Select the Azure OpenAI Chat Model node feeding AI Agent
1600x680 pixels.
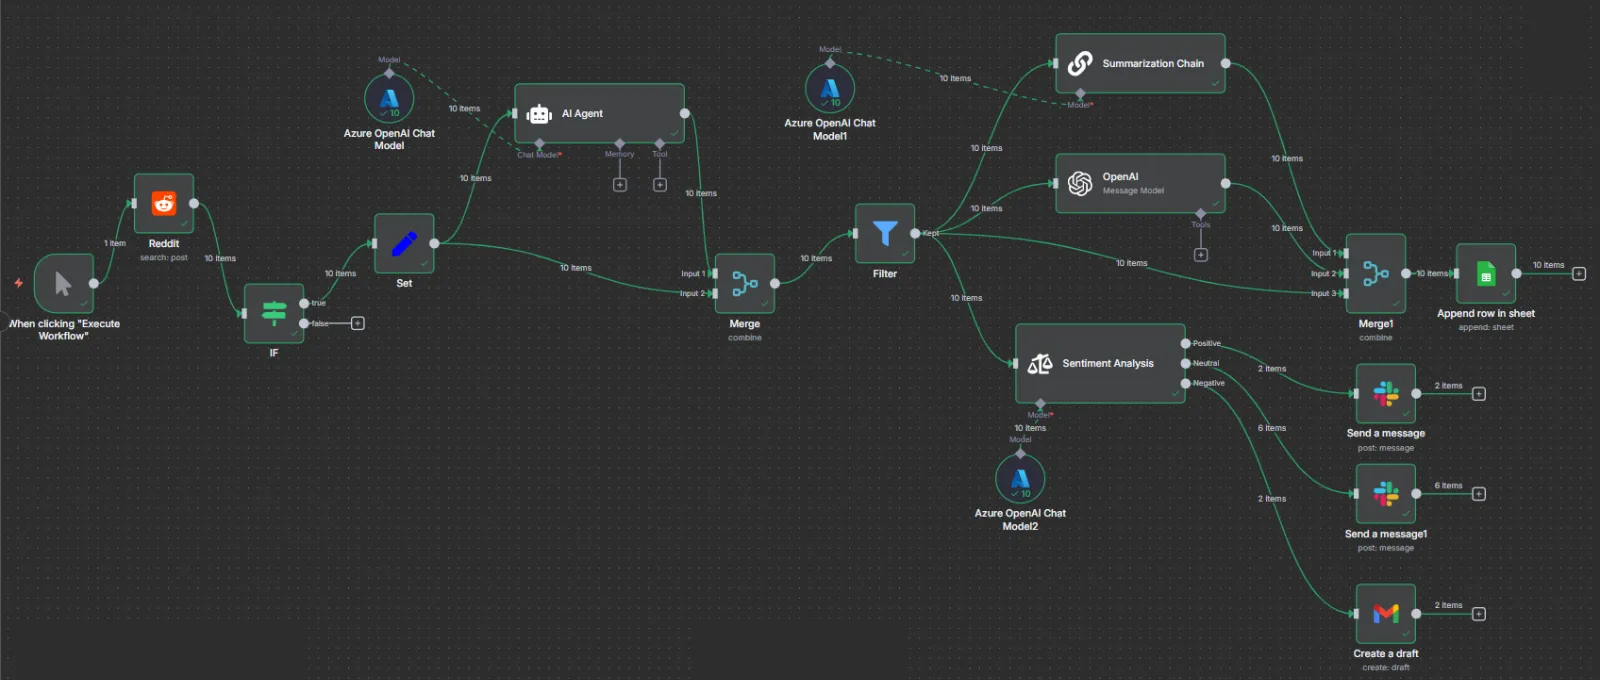(389, 99)
